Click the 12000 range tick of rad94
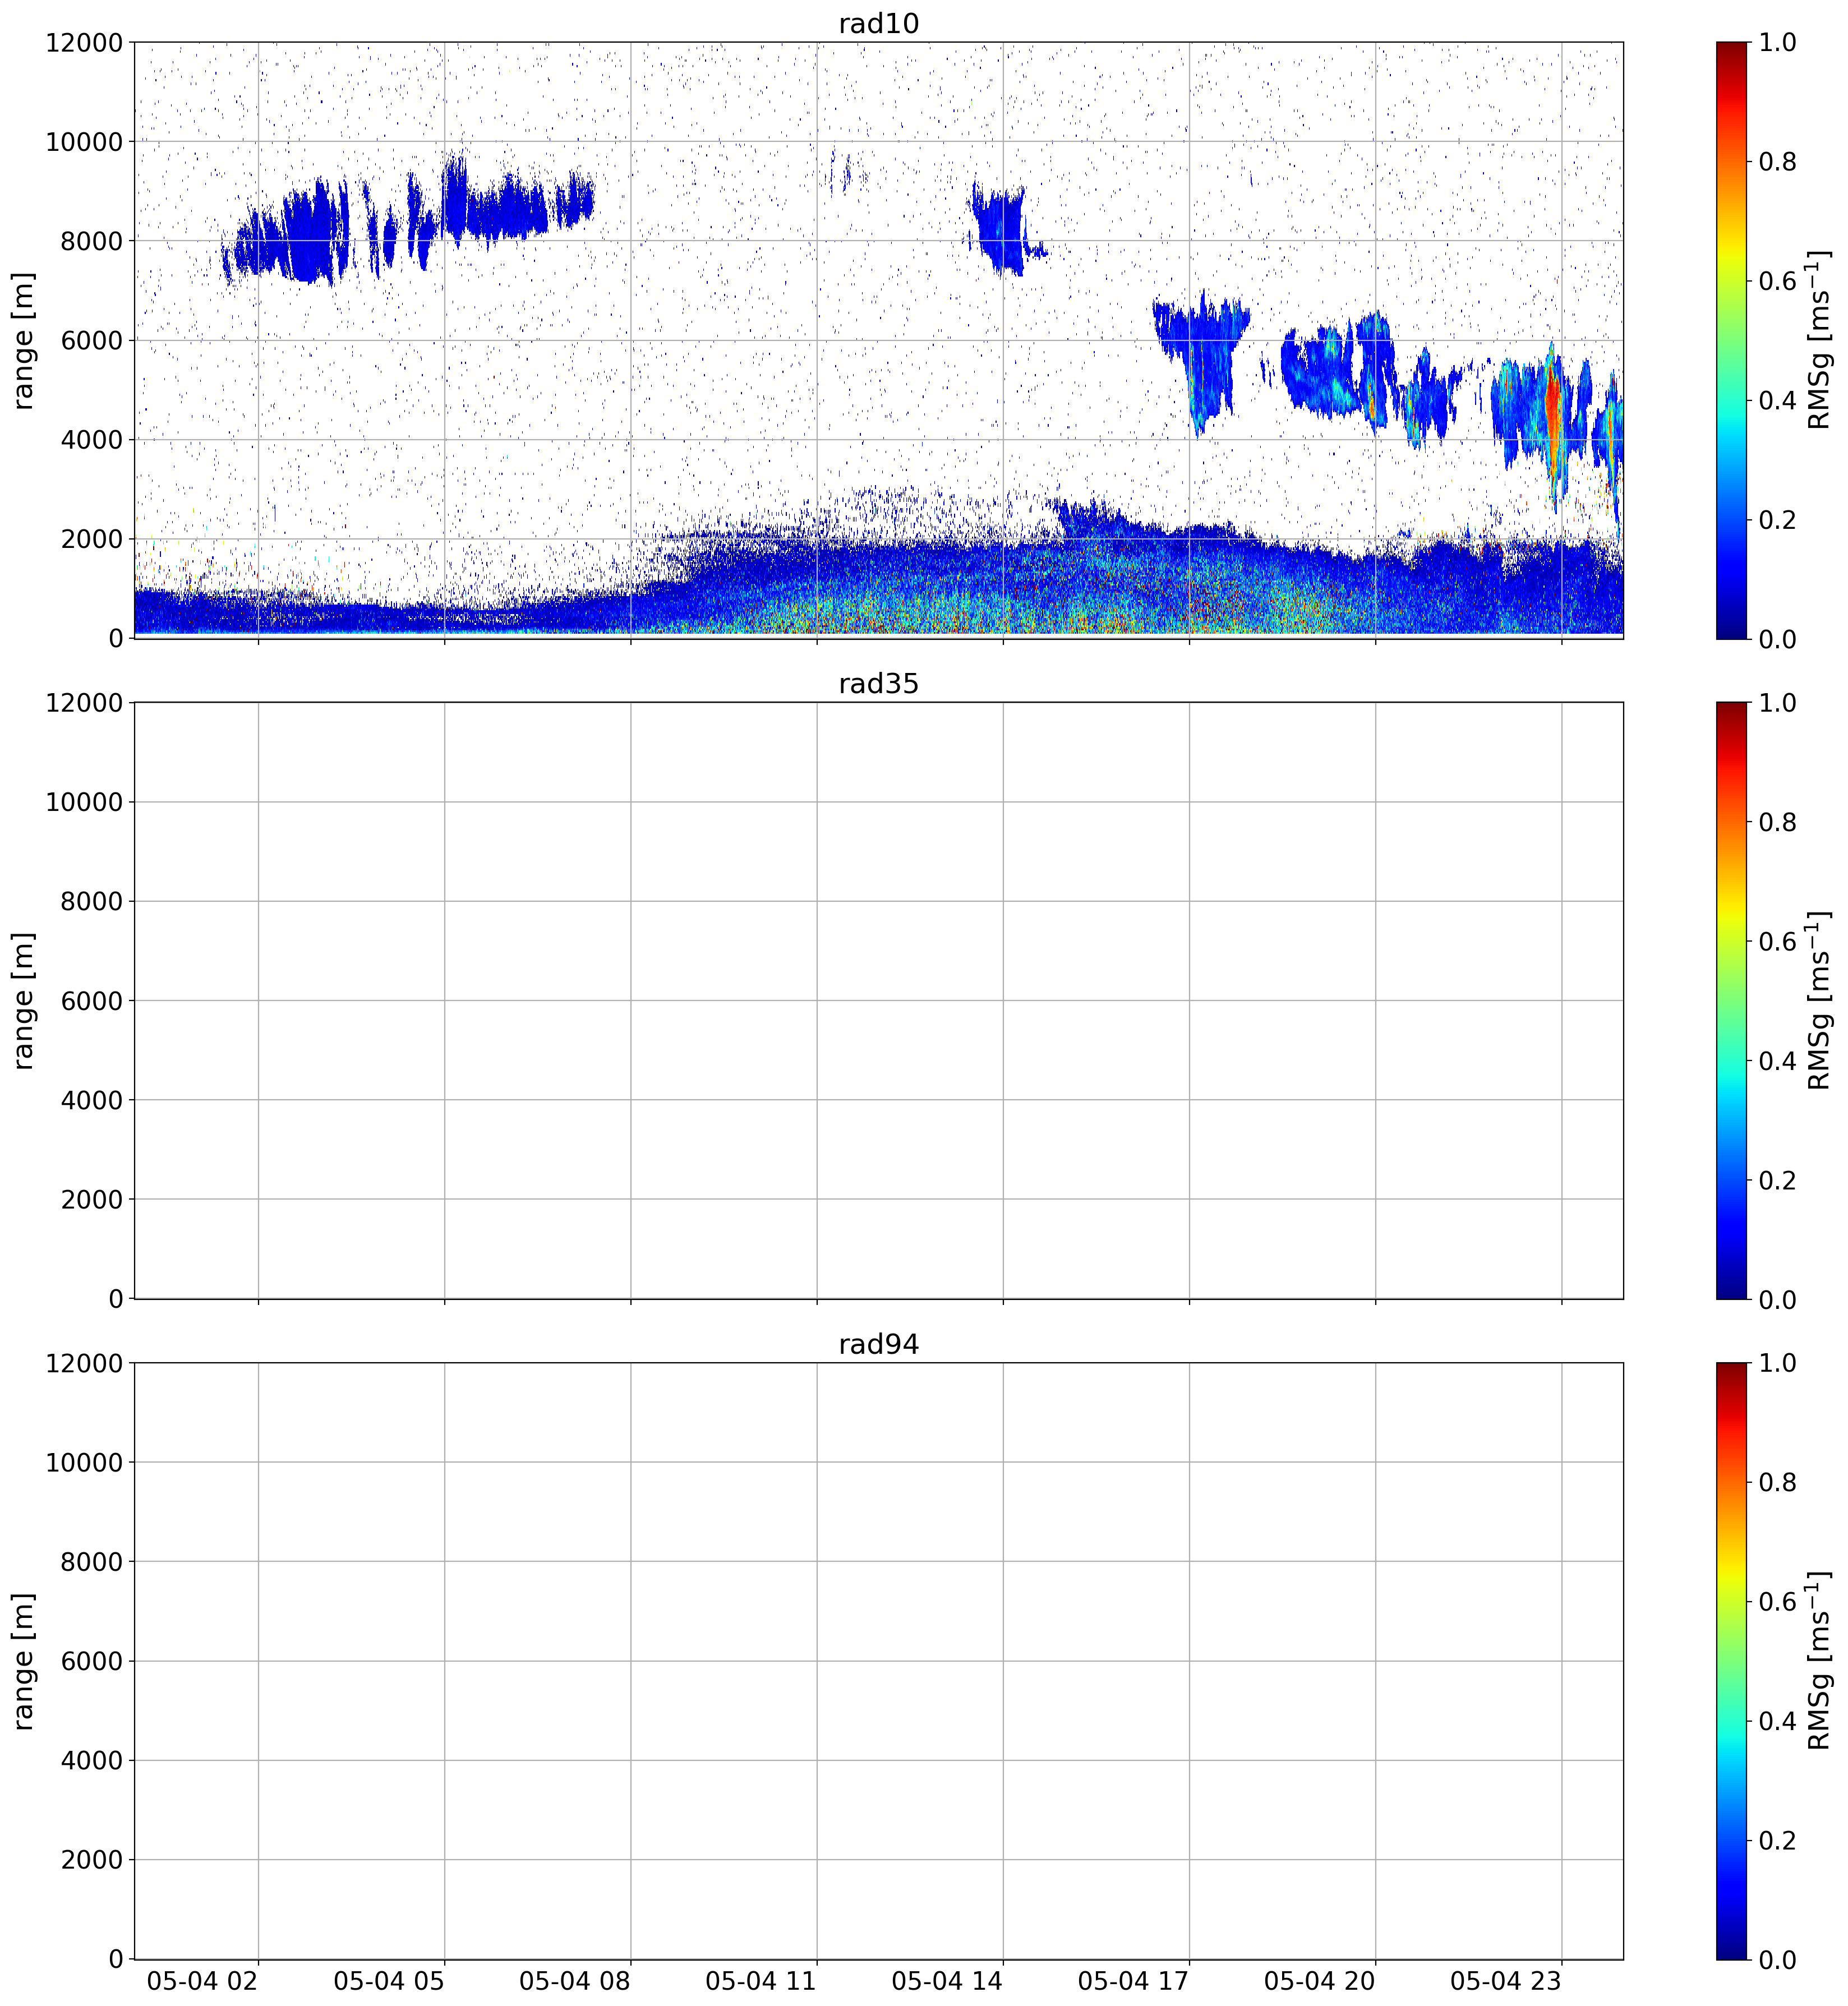The height and width of the screenshot is (2006, 1848). point(84,1363)
